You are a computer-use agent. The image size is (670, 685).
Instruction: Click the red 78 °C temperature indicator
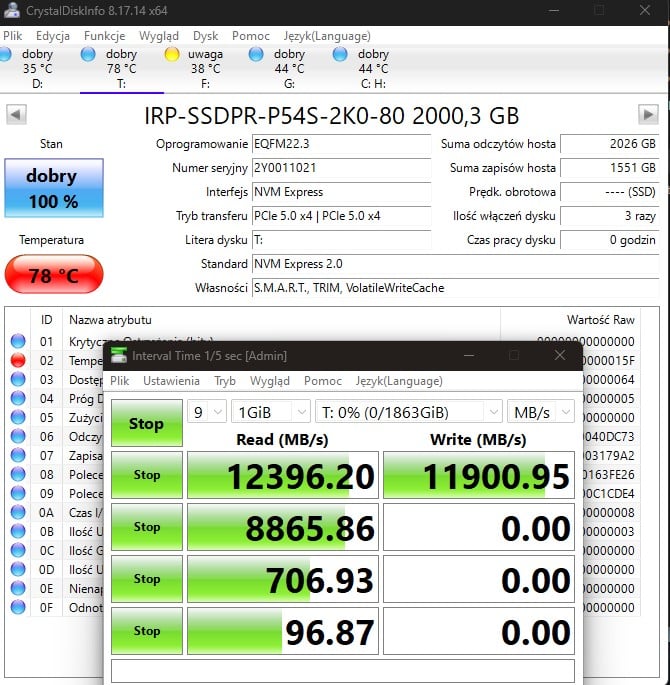point(53,275)
